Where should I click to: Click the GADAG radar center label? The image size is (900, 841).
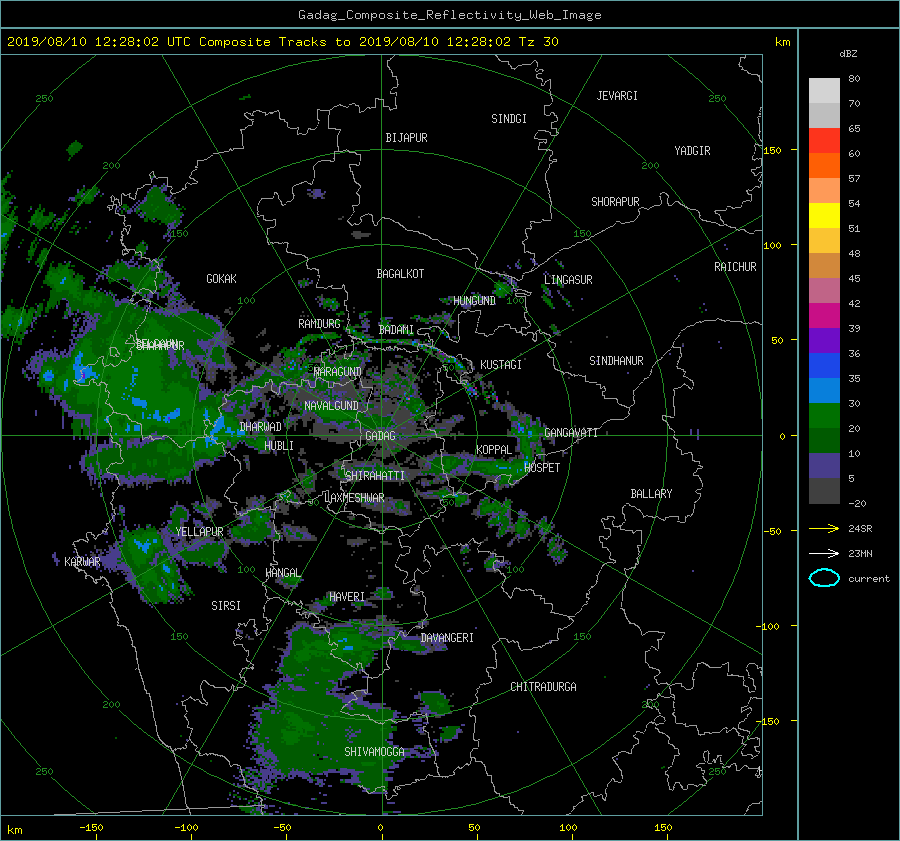tap(381, 436)
